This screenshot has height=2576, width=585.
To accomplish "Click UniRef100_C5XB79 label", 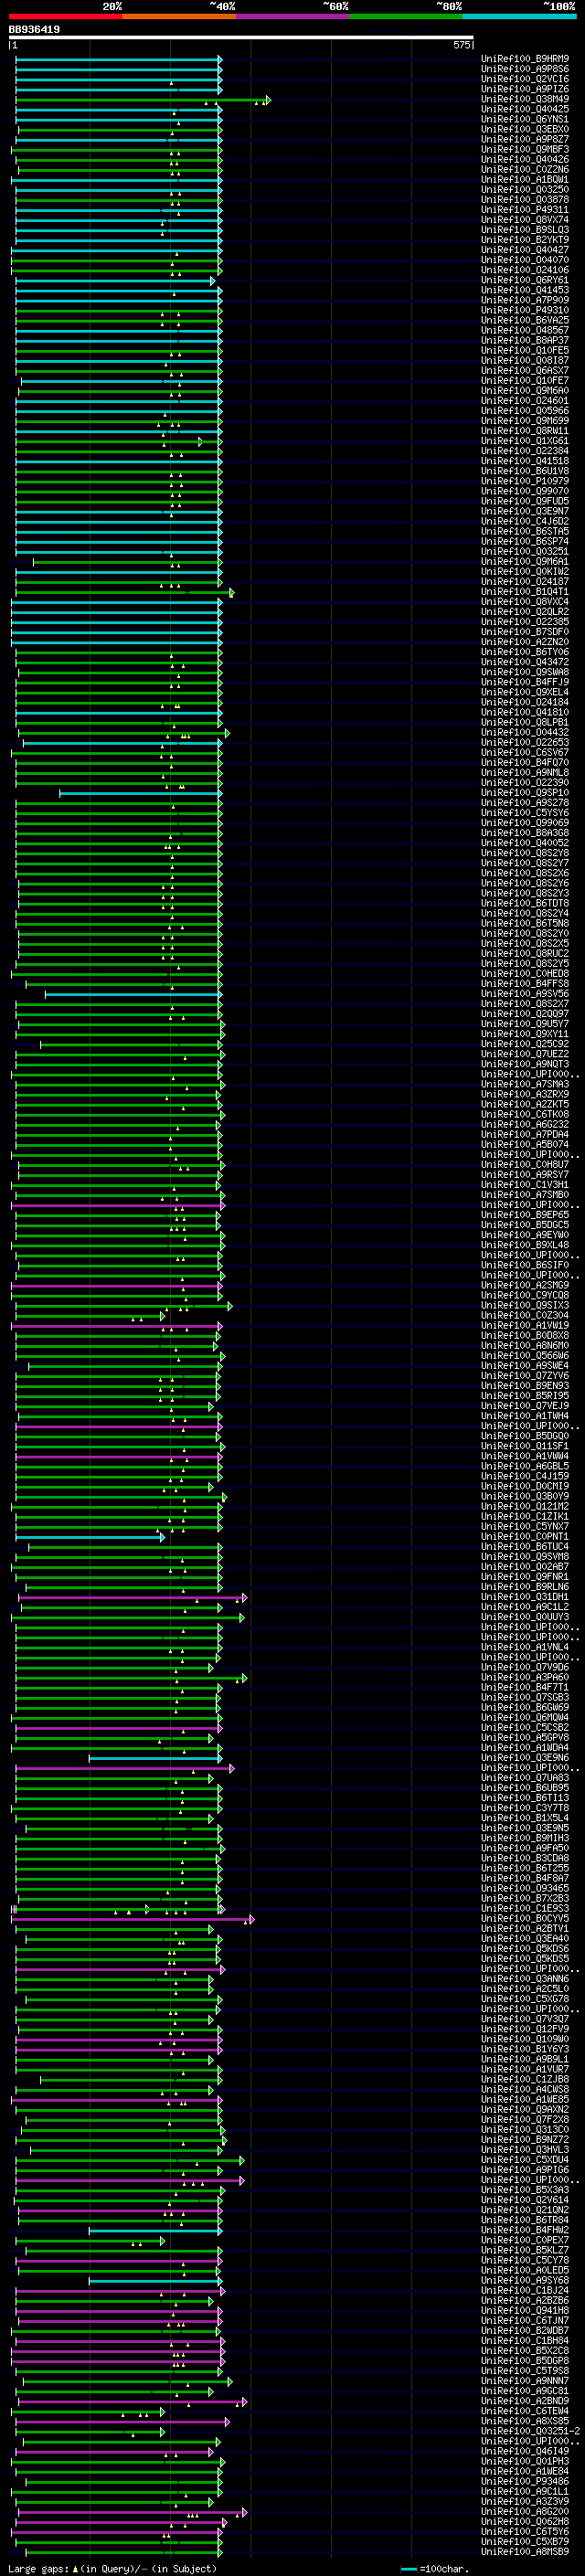I will [x=525, y=2541].
